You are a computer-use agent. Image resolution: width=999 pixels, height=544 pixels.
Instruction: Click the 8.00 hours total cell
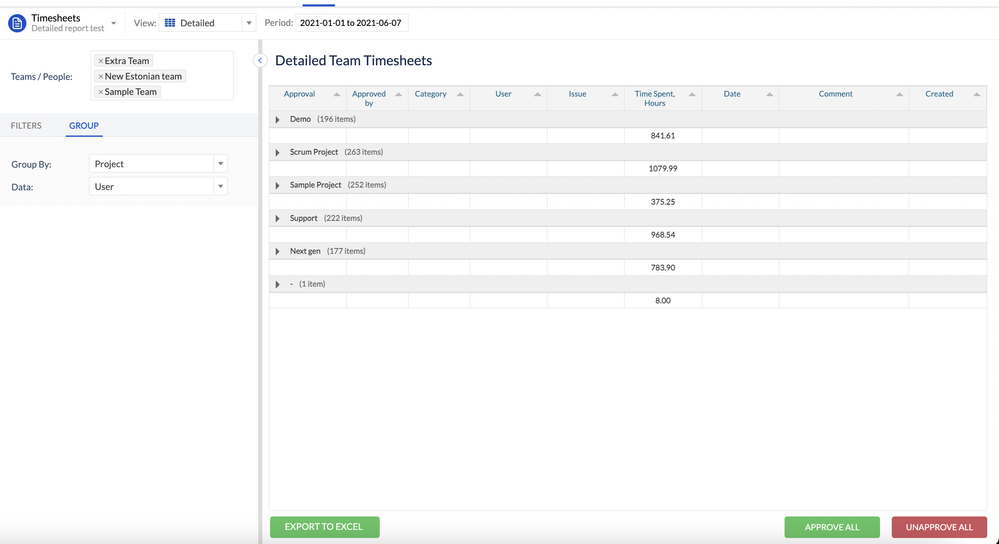tap(663, 301)
